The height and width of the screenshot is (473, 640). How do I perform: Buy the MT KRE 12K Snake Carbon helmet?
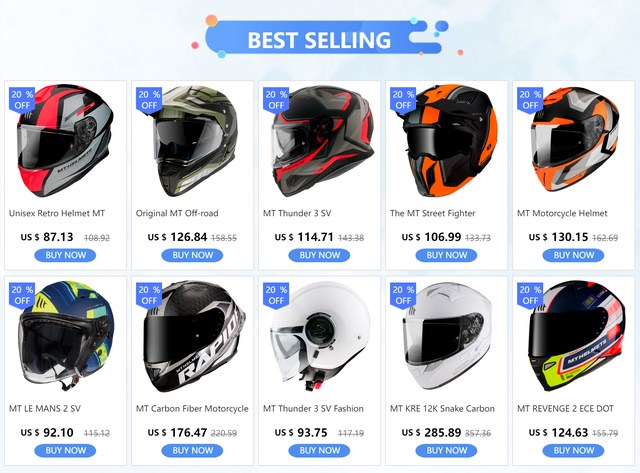447,451
